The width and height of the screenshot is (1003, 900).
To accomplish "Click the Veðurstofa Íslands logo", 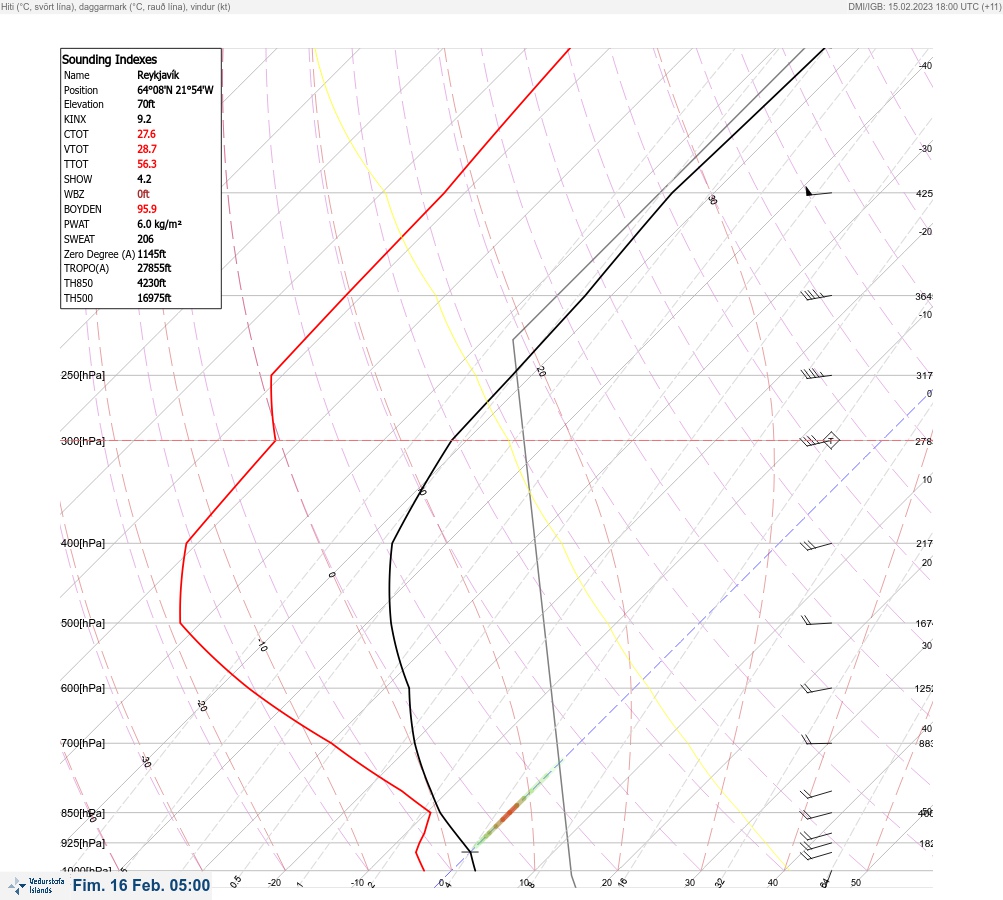I will point(36,886).
